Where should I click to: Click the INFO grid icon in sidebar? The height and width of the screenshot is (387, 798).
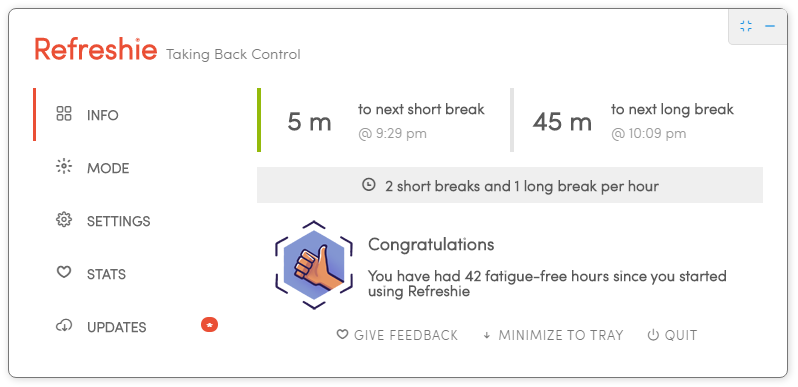64,114
